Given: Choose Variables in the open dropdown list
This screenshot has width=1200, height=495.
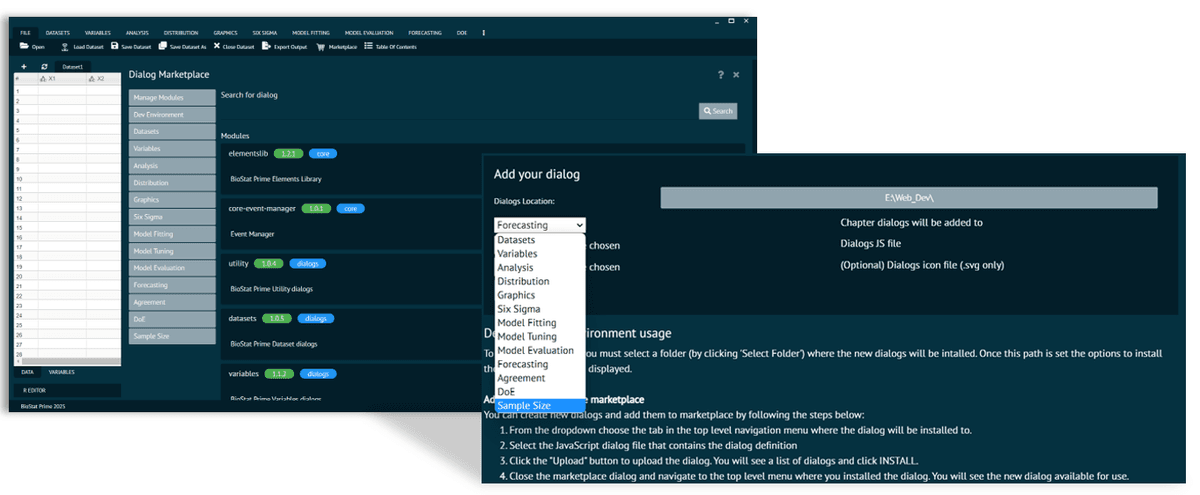Looking at the screenshot, I should point(540,254).
